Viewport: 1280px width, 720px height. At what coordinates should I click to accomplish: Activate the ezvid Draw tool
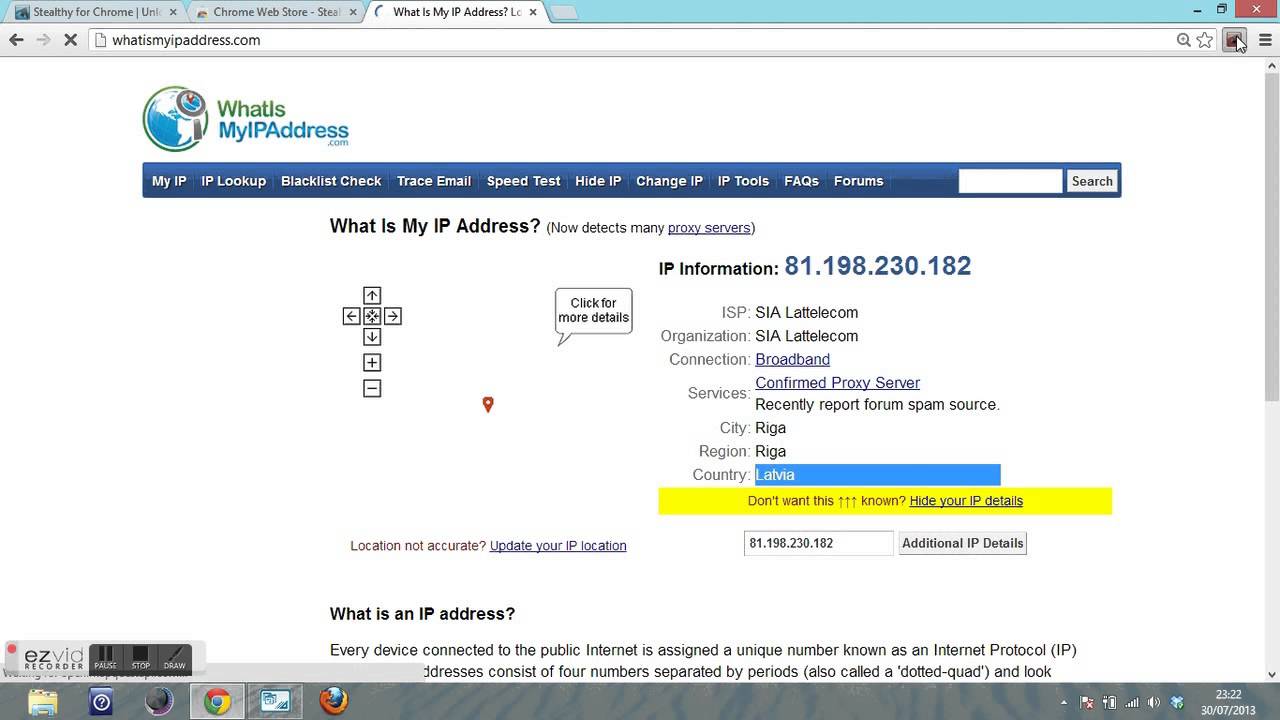tap(174, 657)
